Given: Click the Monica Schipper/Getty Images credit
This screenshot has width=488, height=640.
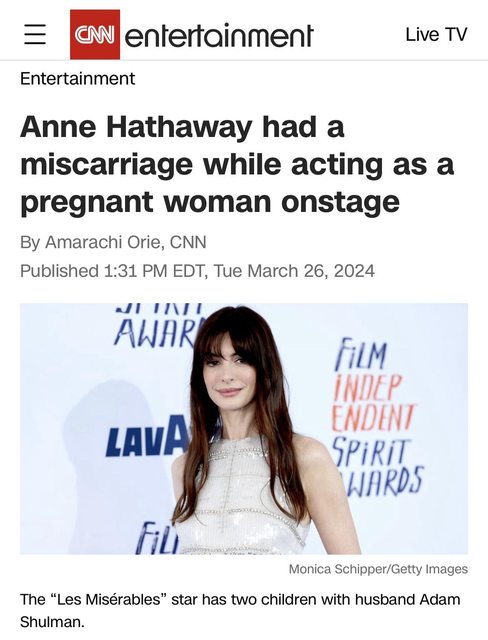Looking at the screenshot, I should 378,569.
